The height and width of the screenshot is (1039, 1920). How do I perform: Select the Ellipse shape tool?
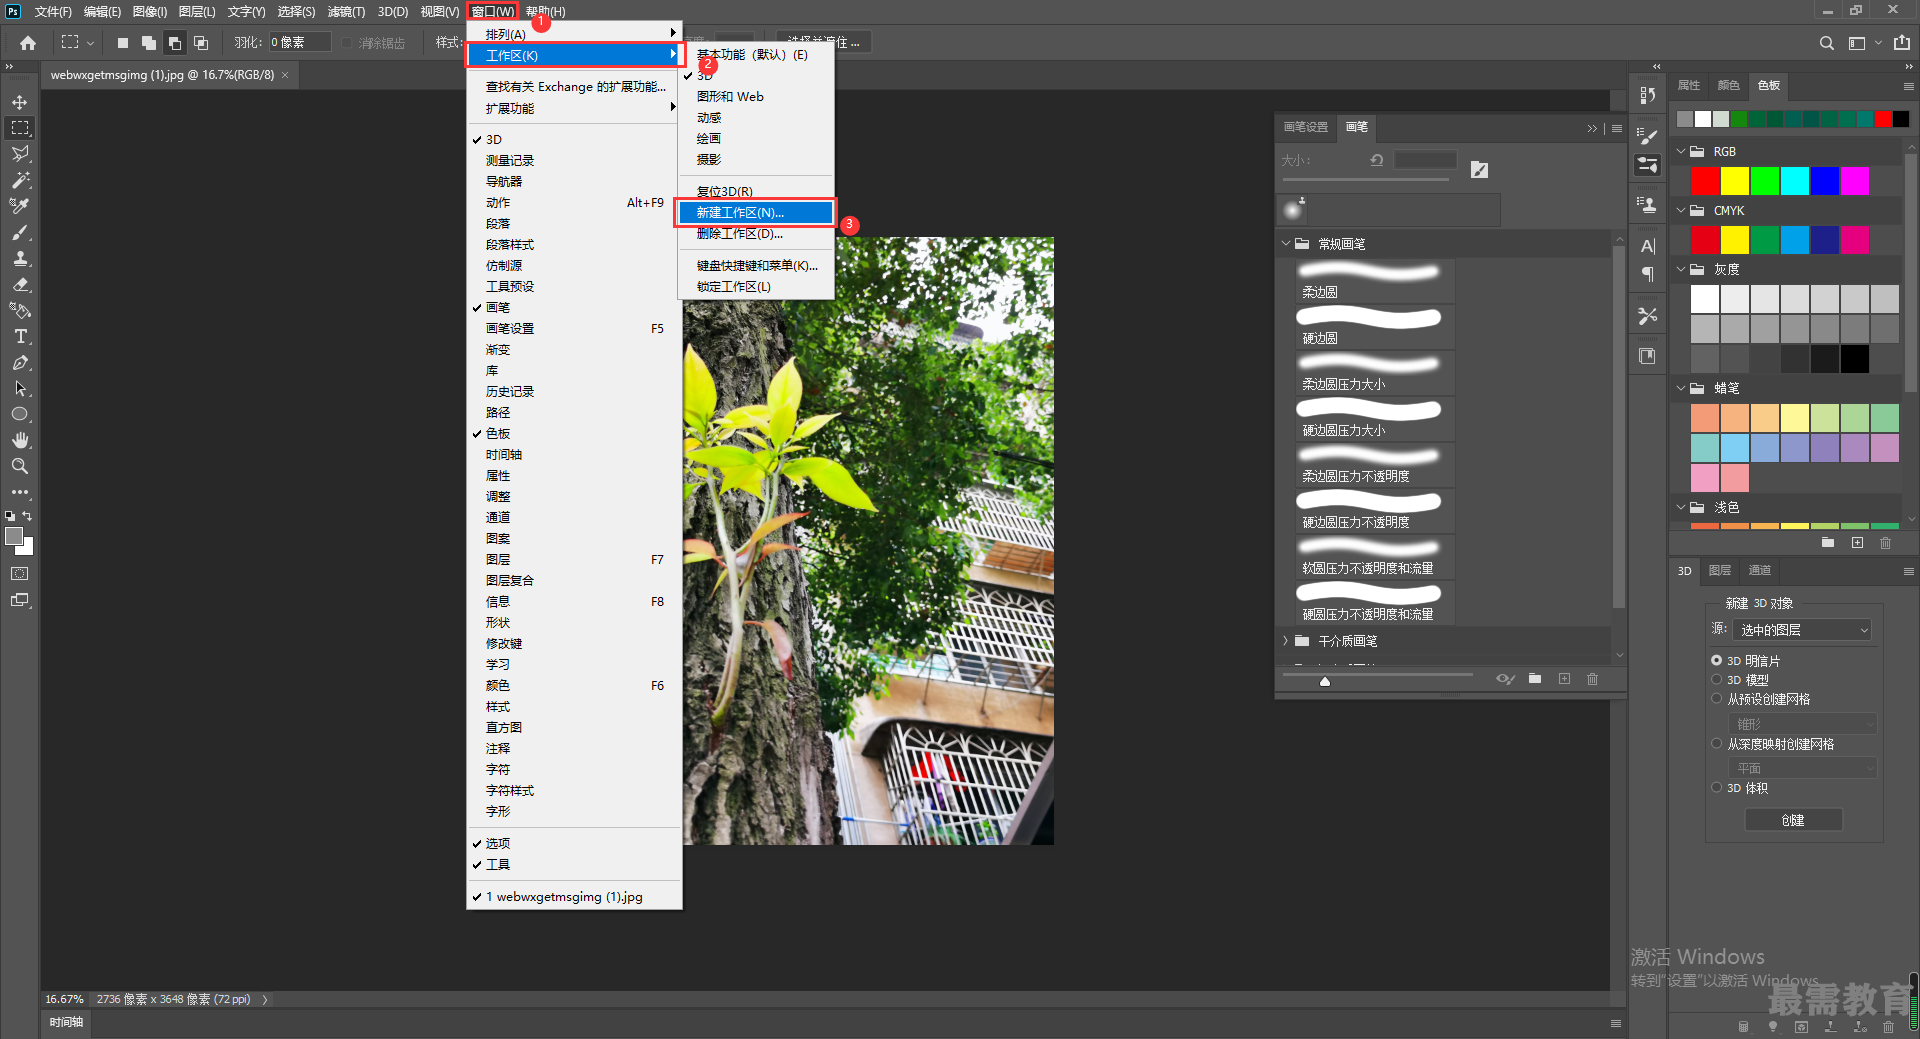[20, 414]
